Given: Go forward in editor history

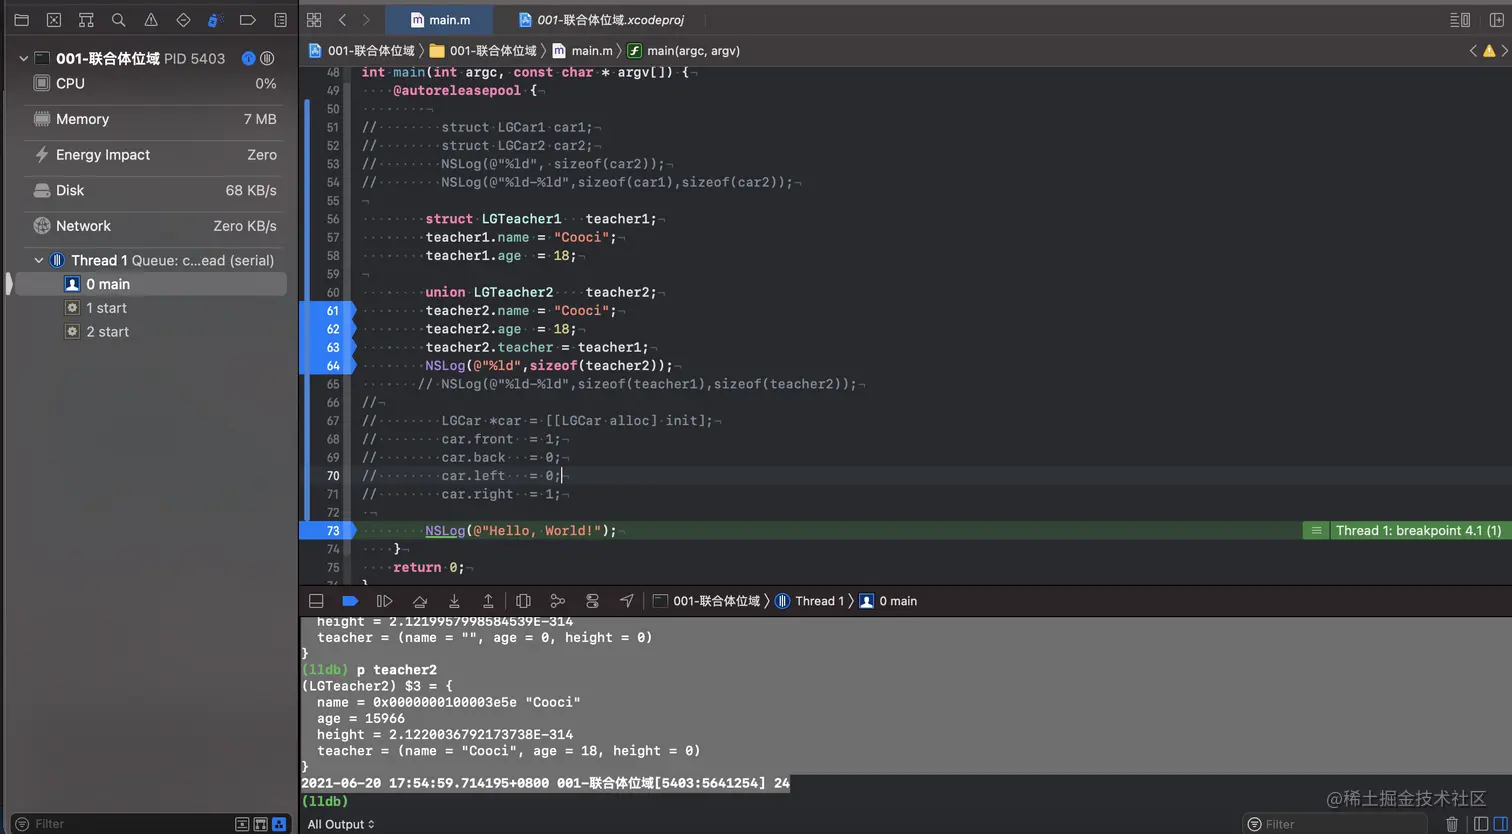Looking at the screenshot, I should coord(366,20).
